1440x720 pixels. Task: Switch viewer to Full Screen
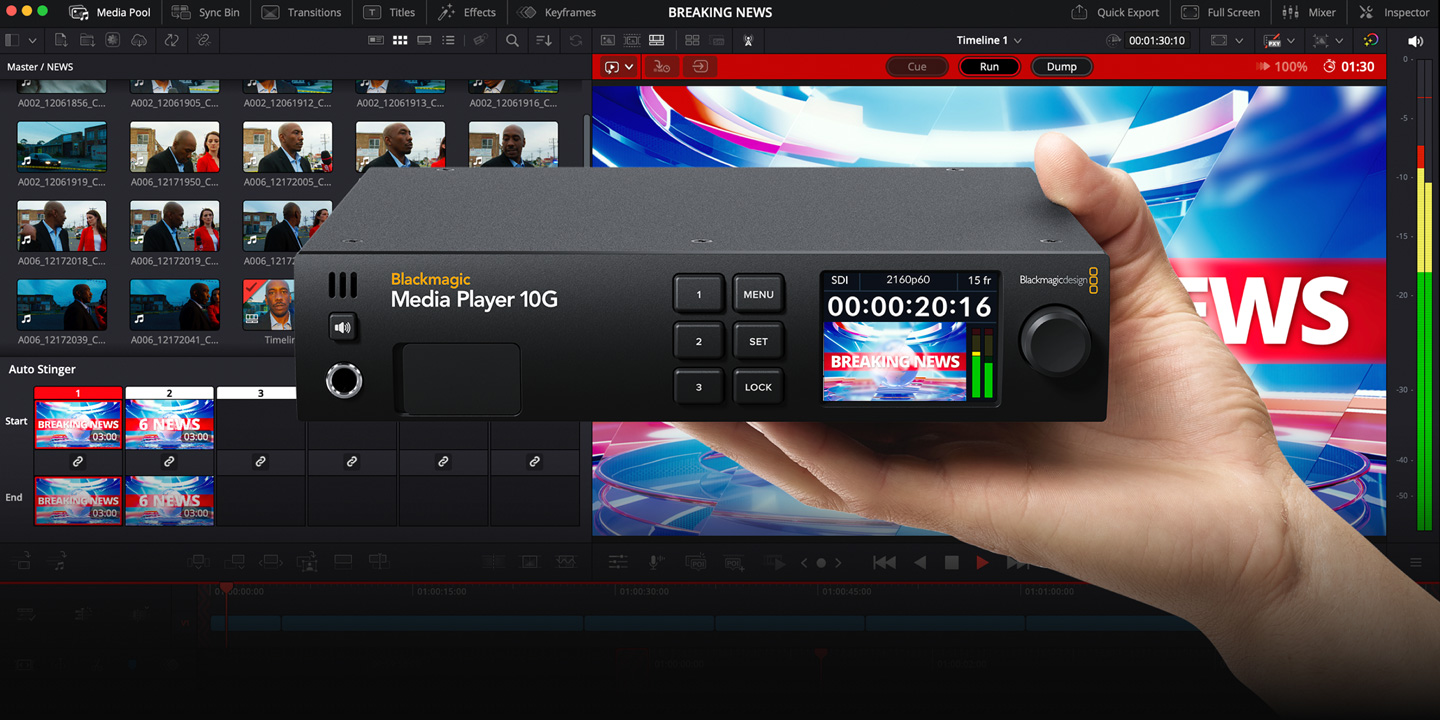coord(1220,12)
